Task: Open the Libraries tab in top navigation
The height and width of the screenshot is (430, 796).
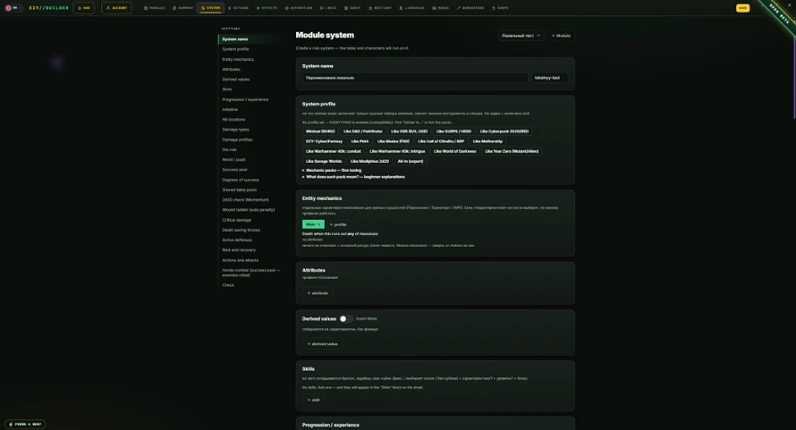Action: (412, 8)
